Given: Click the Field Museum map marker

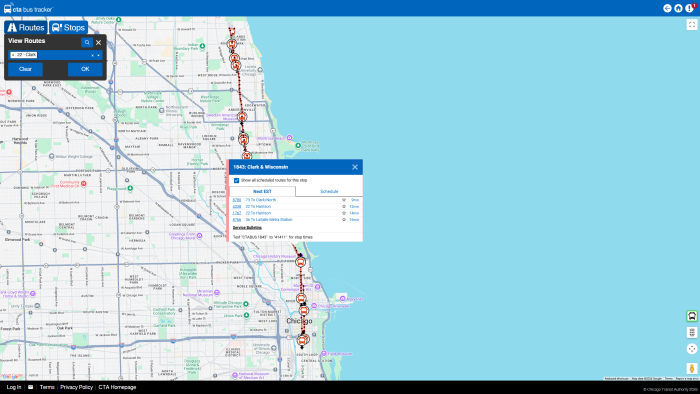Looking at the screenshot, I should coord(324,353).
